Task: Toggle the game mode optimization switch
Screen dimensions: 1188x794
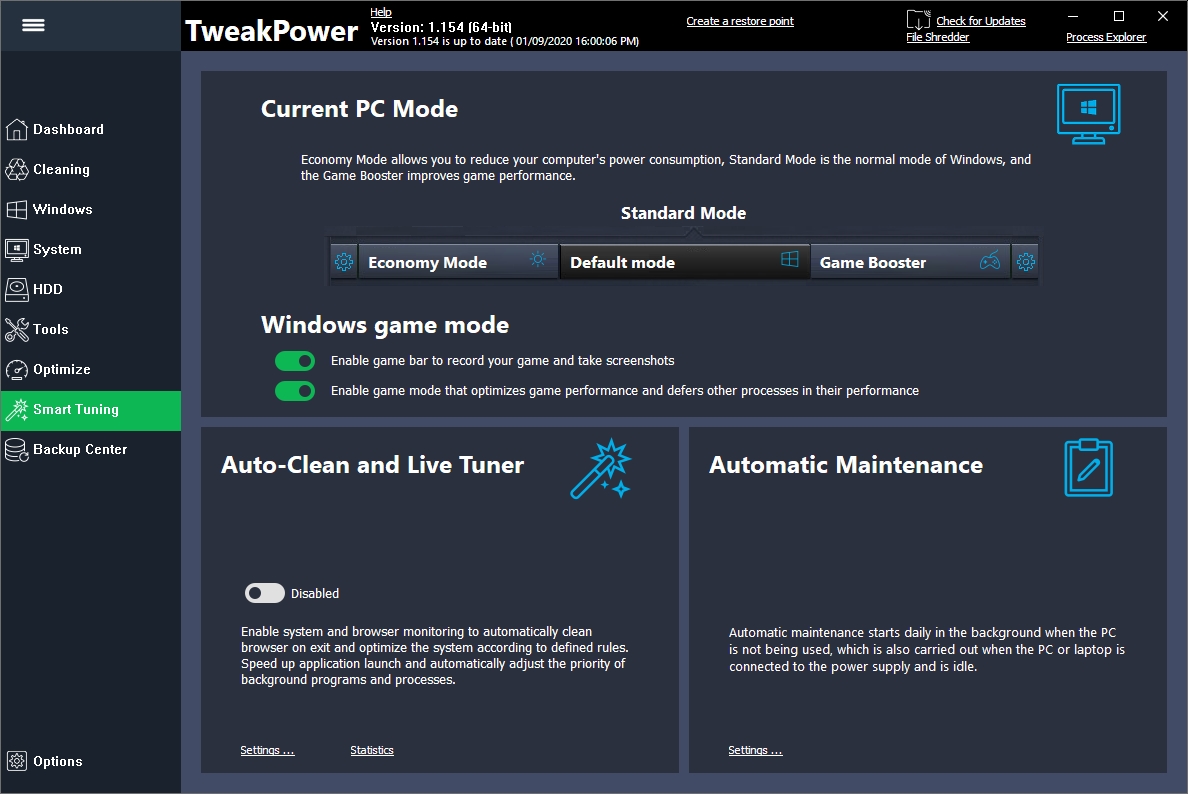Action: point(295,391)
